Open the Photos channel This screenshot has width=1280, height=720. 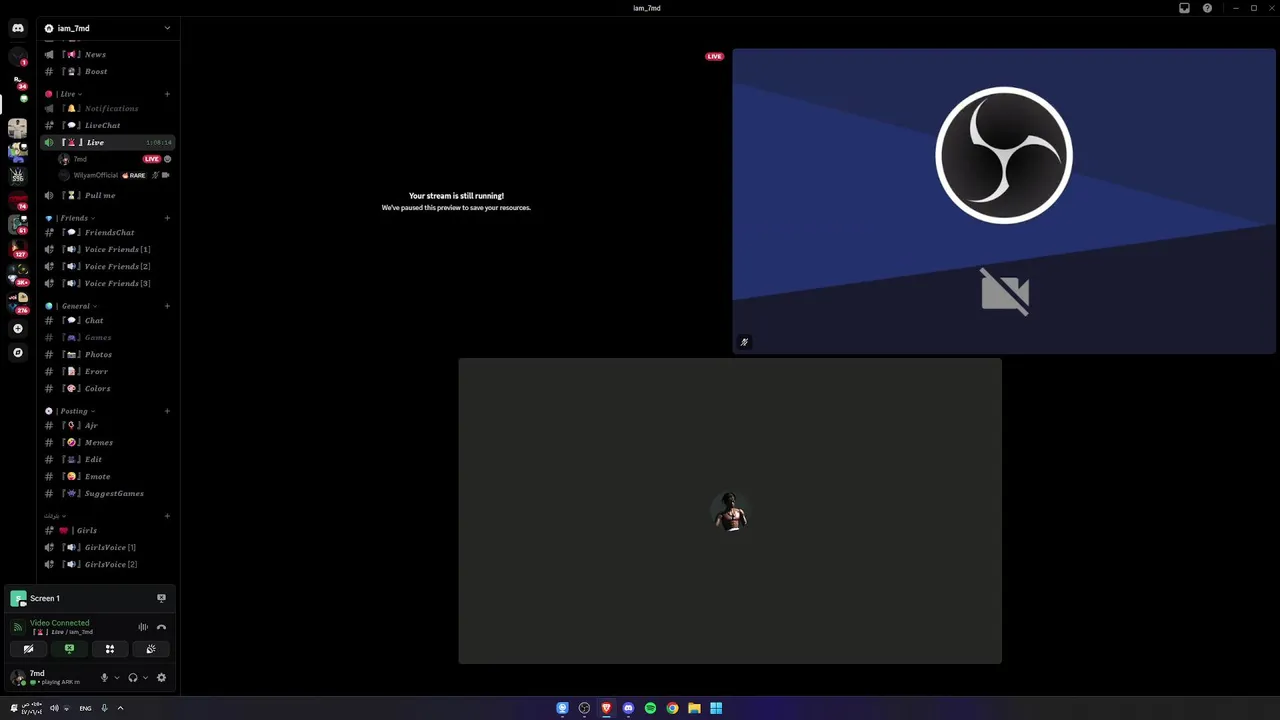pyautogui.click(x=108, y=355)
